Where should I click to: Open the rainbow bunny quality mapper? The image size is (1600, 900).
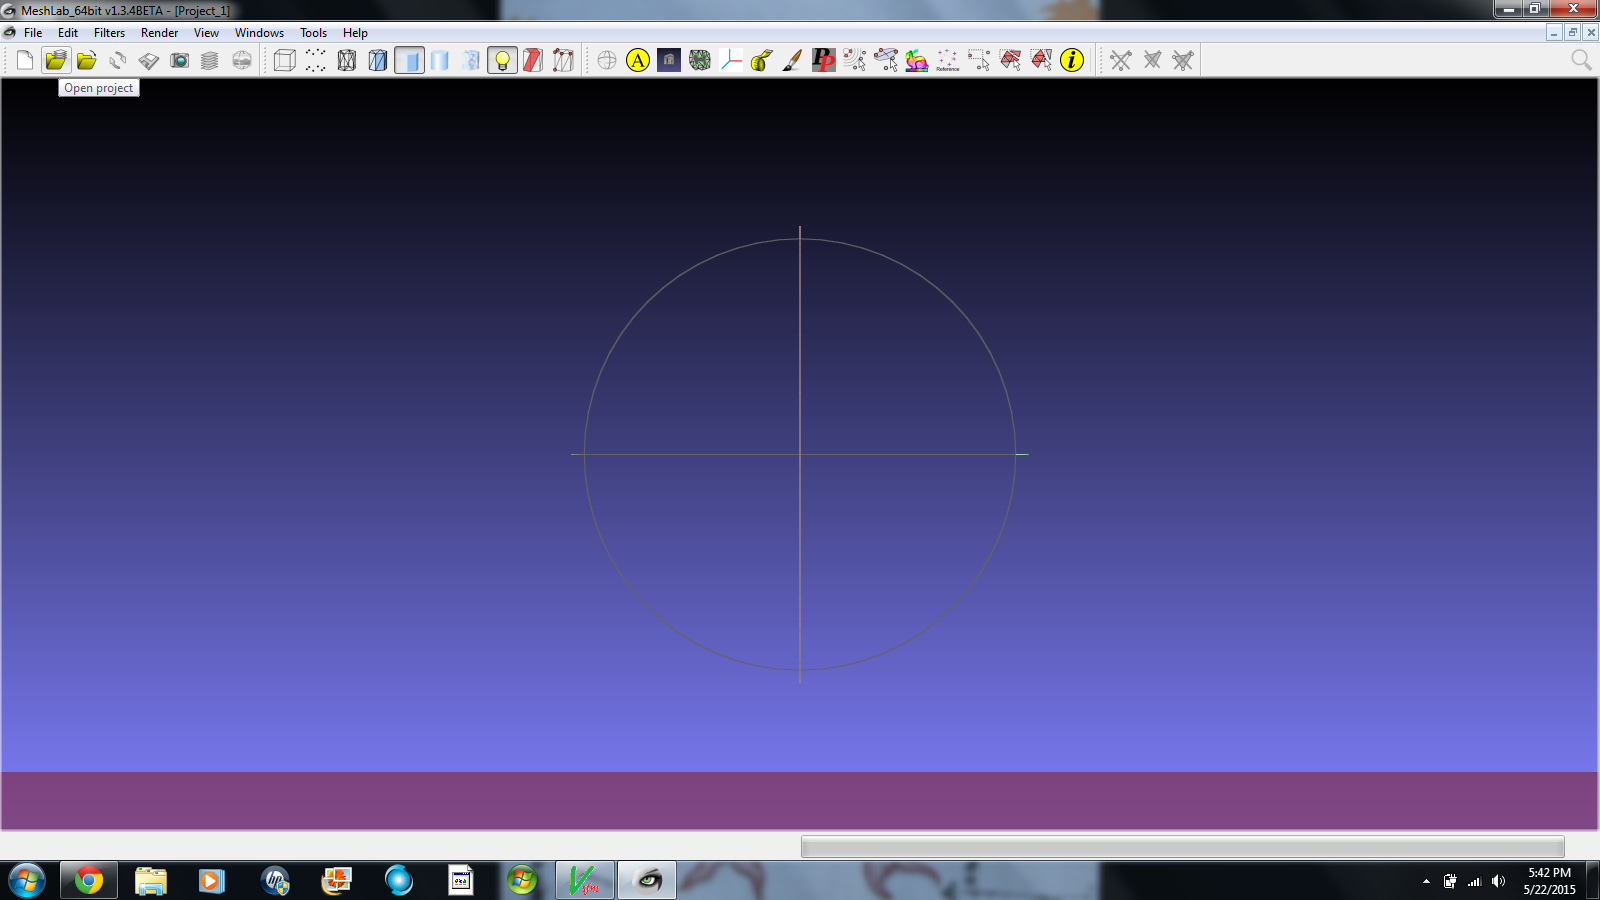(917, 60)
